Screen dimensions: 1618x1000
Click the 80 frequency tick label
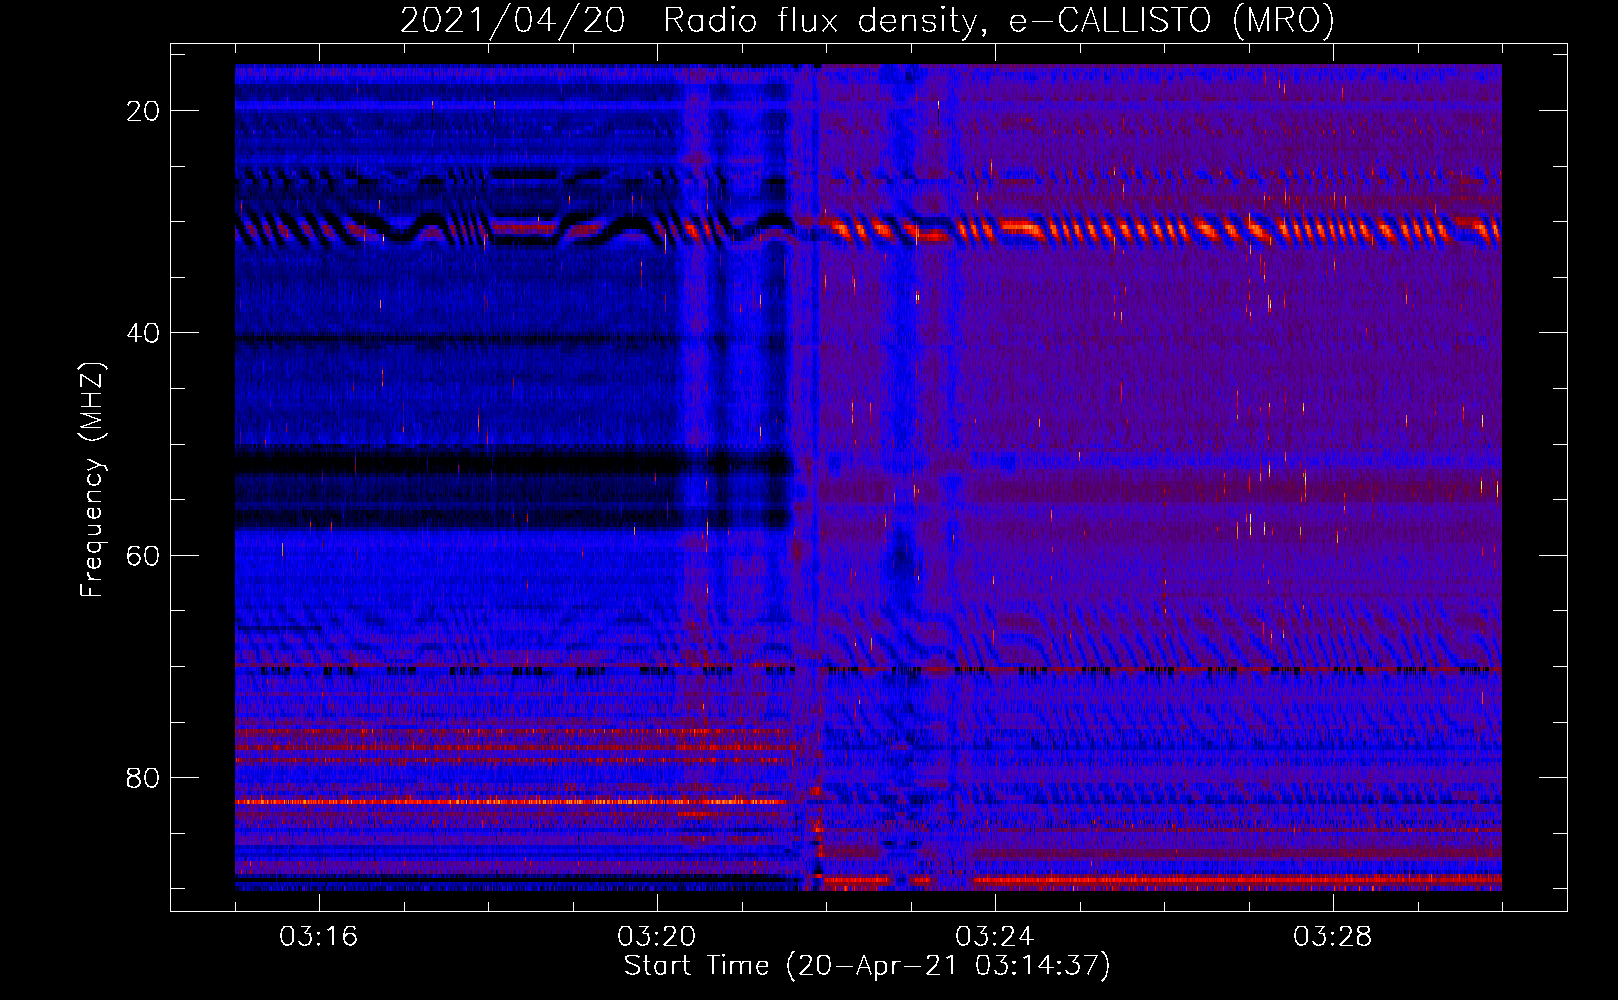tap(143, 777)
